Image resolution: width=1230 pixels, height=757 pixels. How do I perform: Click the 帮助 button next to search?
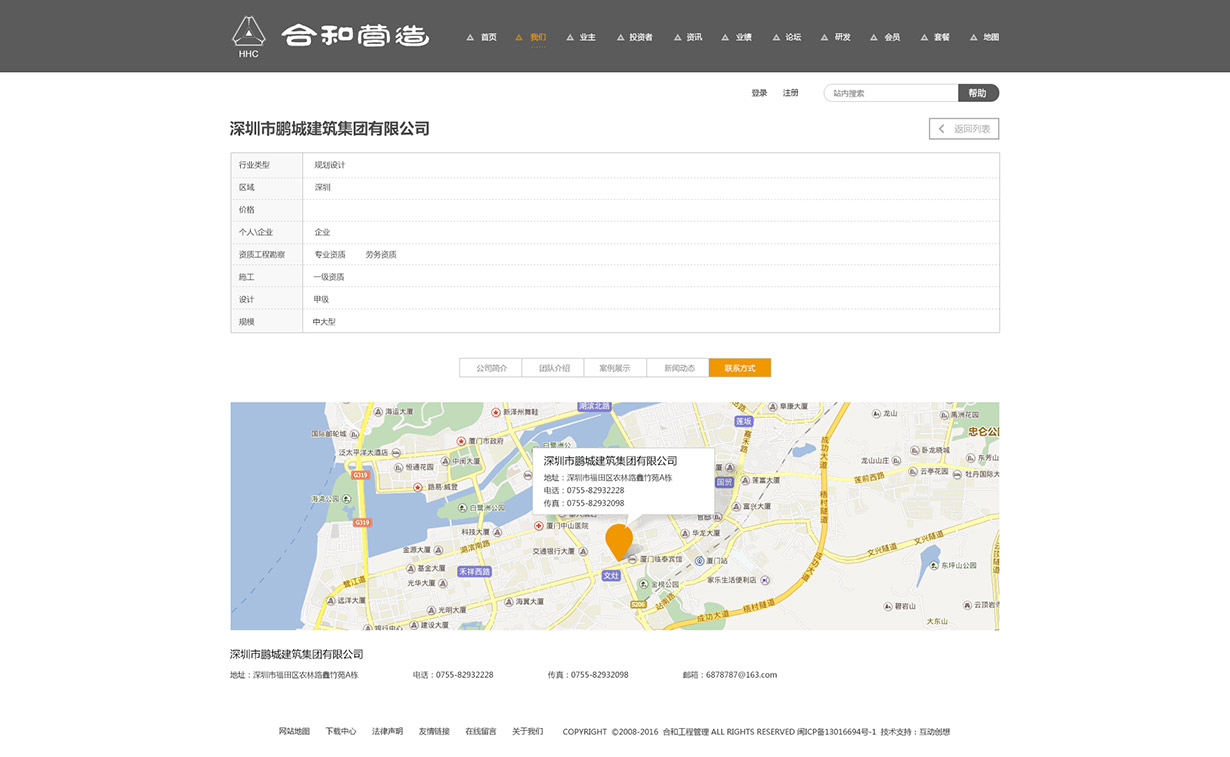click(978, 93)
